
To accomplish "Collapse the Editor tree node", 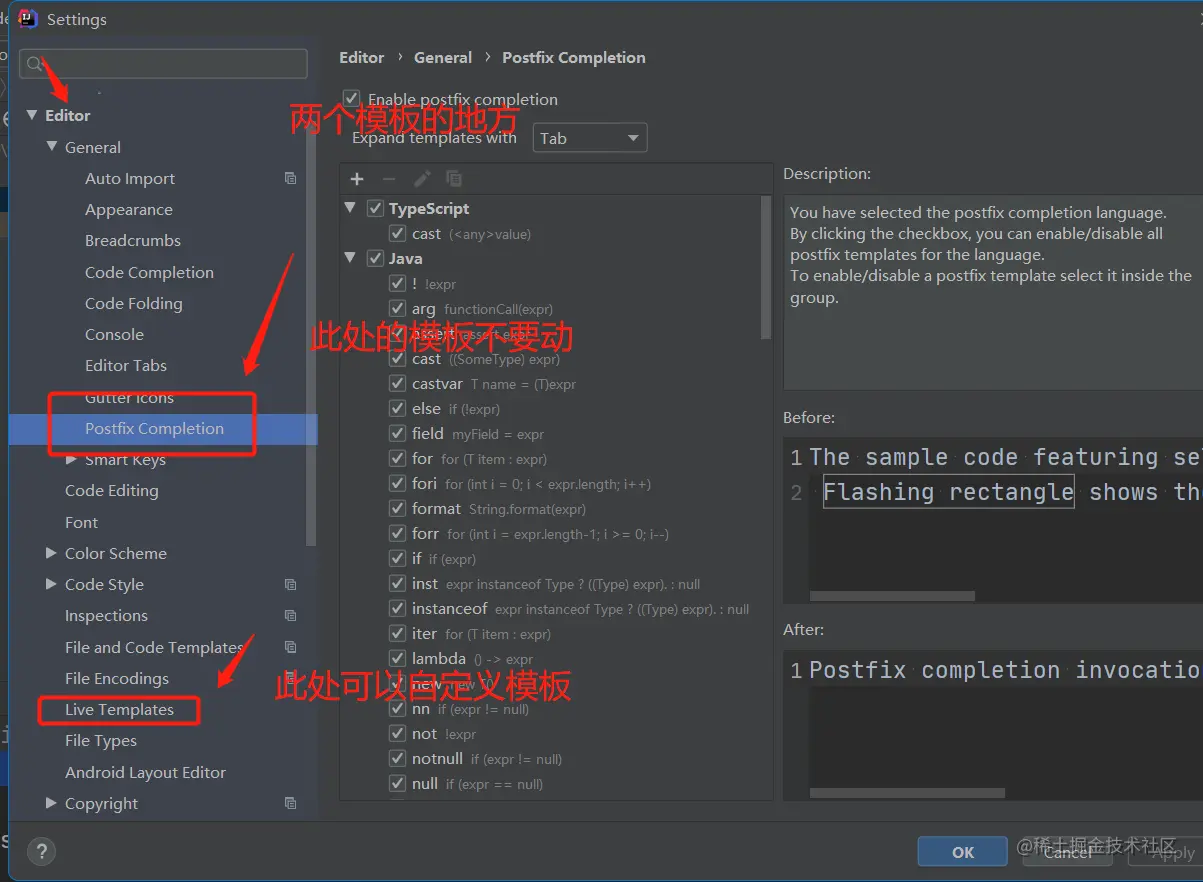I will point(32,115).
